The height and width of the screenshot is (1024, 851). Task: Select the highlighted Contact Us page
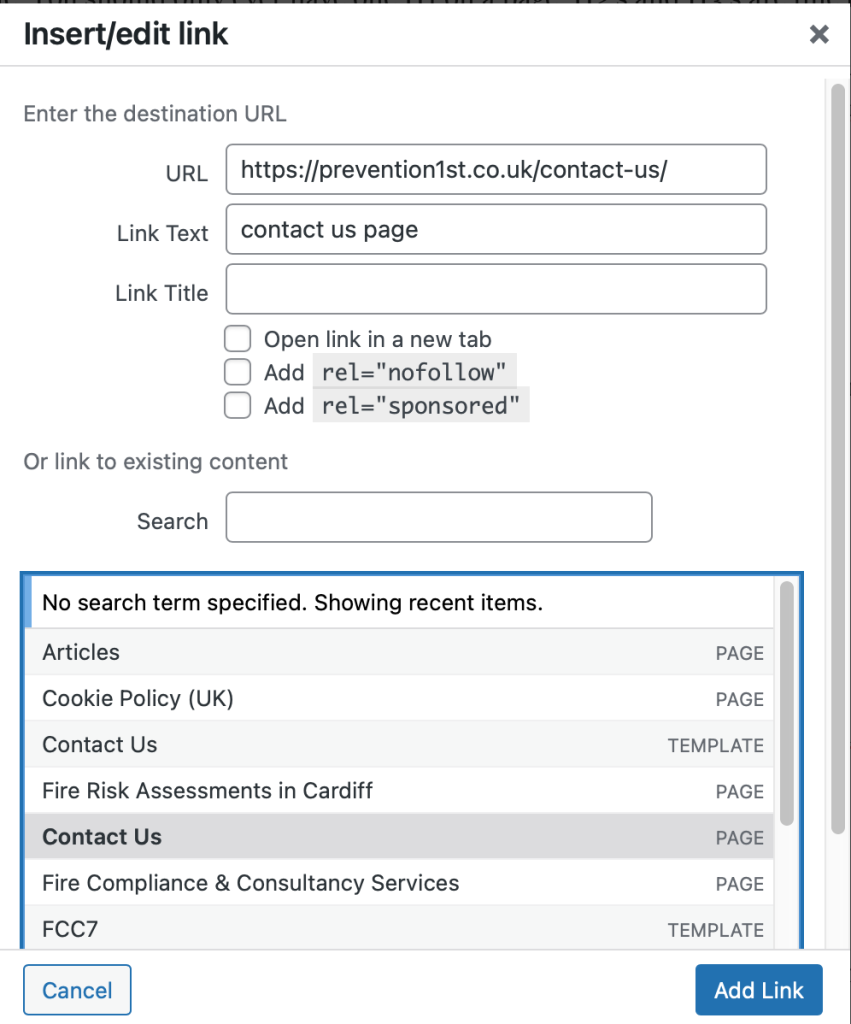(x=400, y=837)
